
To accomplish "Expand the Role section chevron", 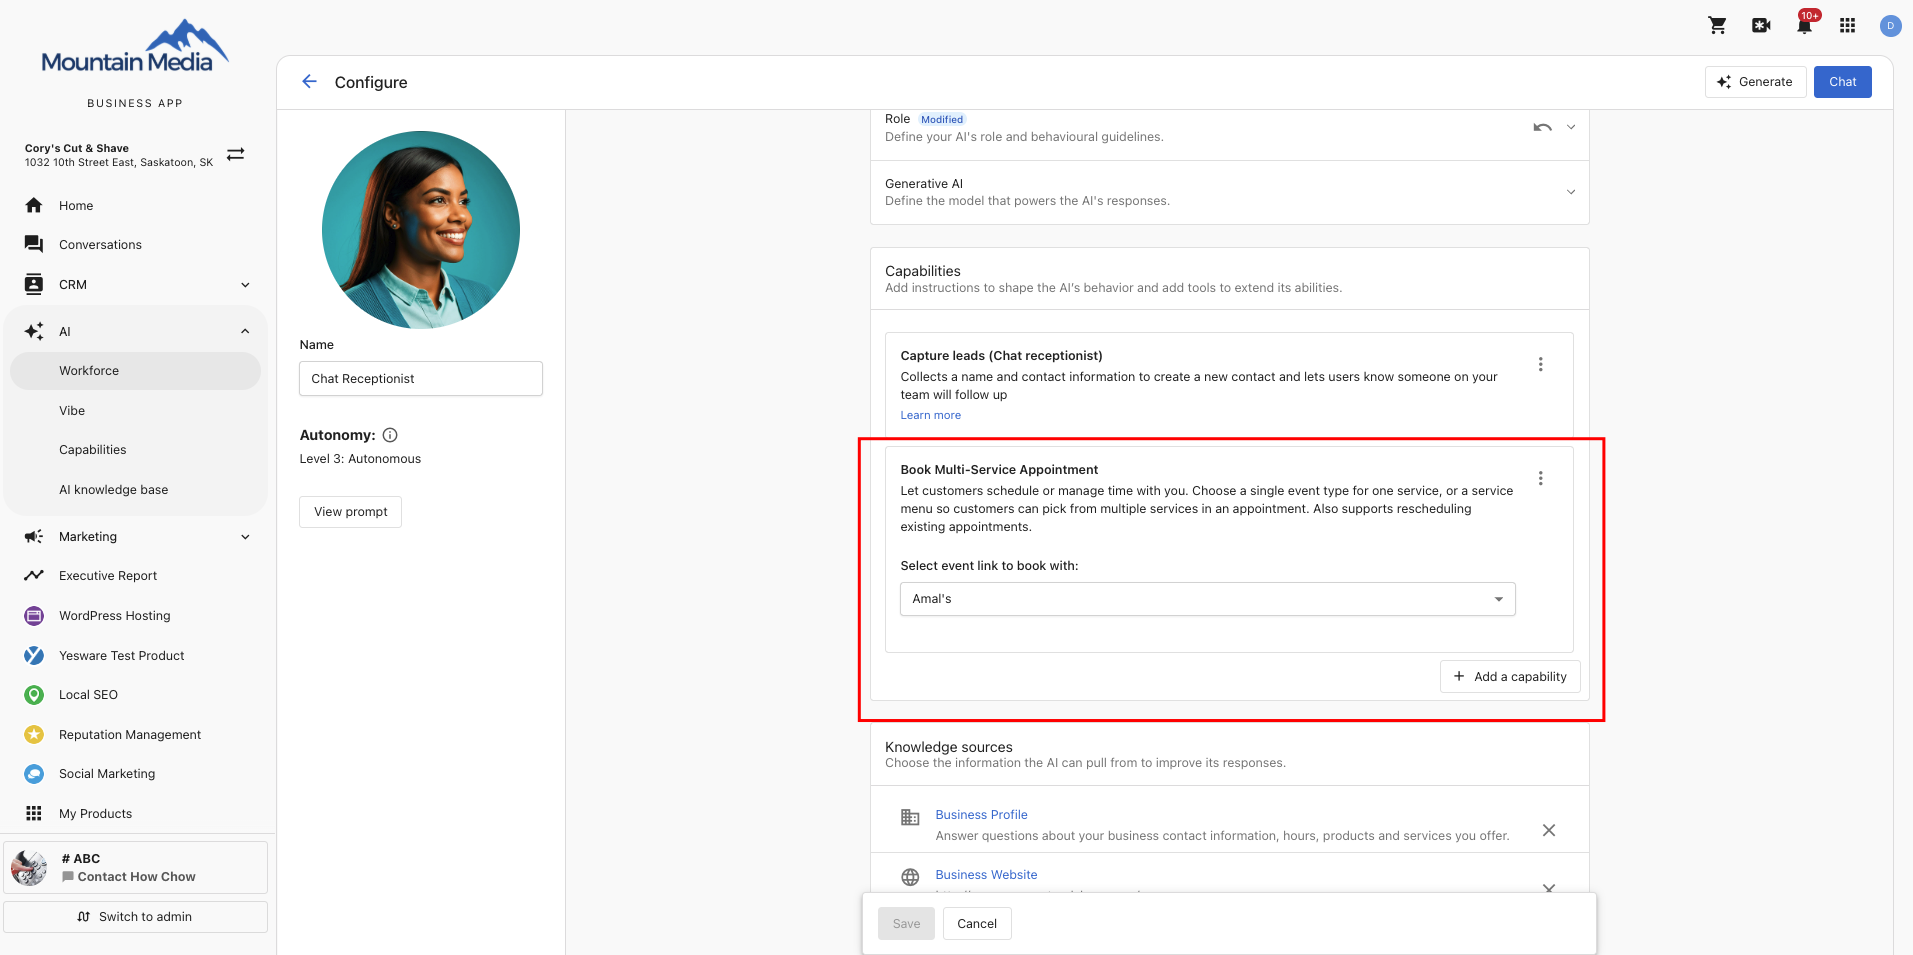I will coord(1571,127).
